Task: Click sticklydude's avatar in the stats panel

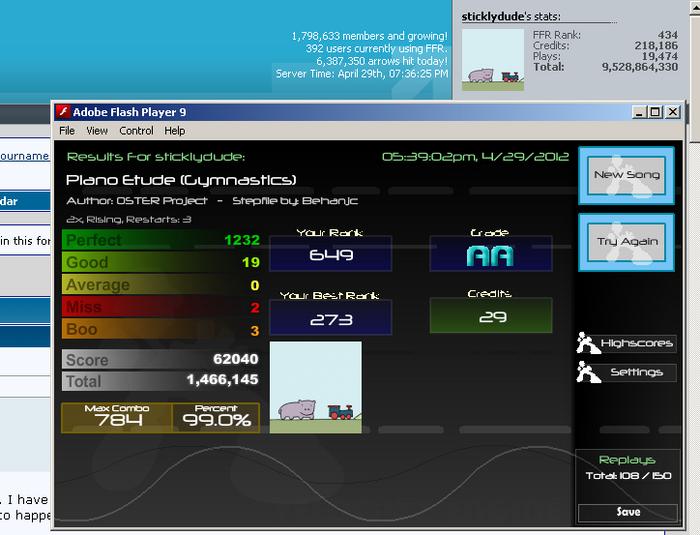Action: (x=493, y=60)
